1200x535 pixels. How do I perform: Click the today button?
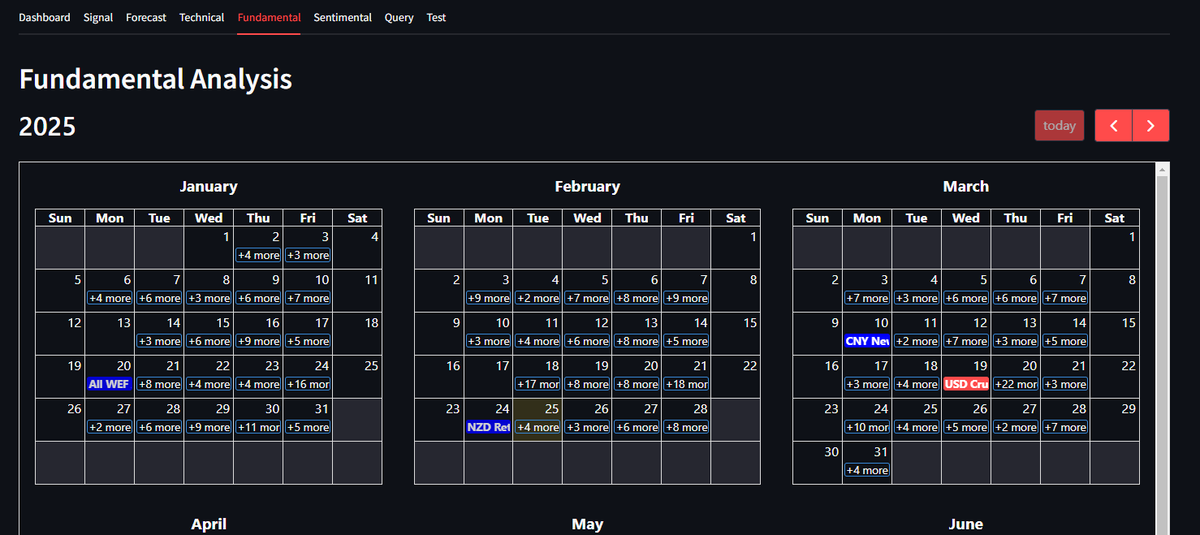tap(1059, 125)
